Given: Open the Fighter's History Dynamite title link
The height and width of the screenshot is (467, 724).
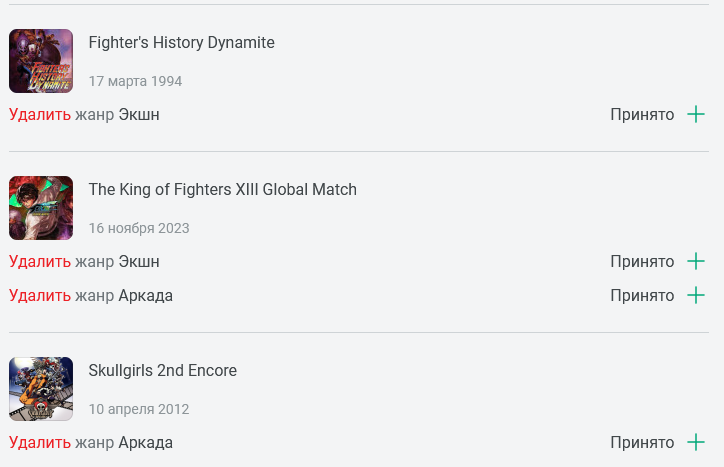Looking at the screenshot, I should [x=181, y=42].
